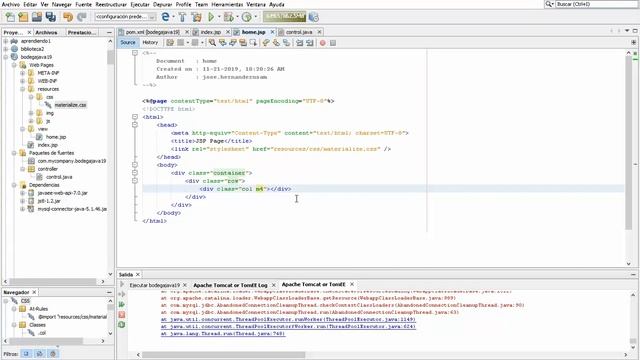Collapse the html tag code fold
This screenshot has width=640, height=360.
(x=135, y=117)
